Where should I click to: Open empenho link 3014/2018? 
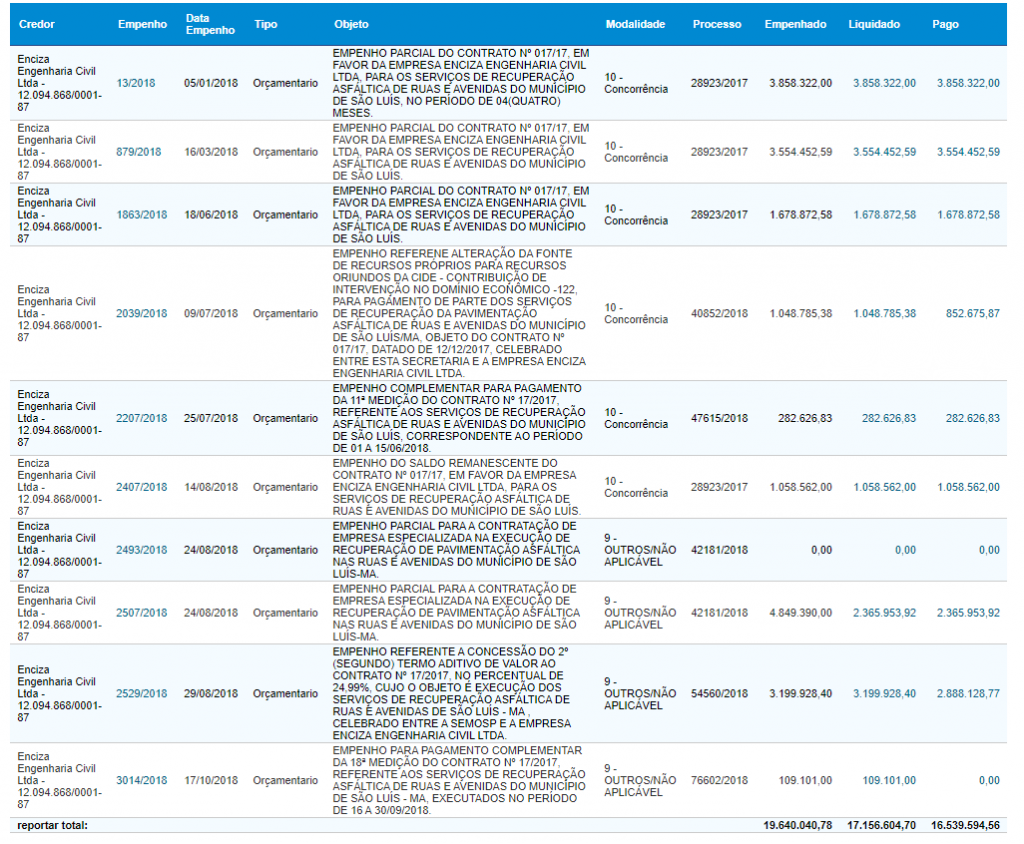141,780
